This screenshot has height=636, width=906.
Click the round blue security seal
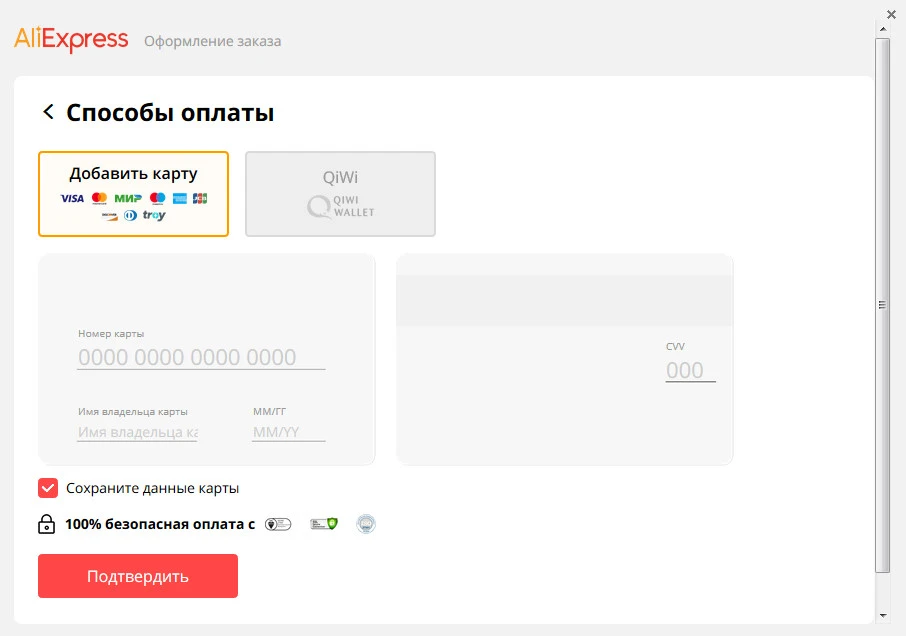(366, 524)
